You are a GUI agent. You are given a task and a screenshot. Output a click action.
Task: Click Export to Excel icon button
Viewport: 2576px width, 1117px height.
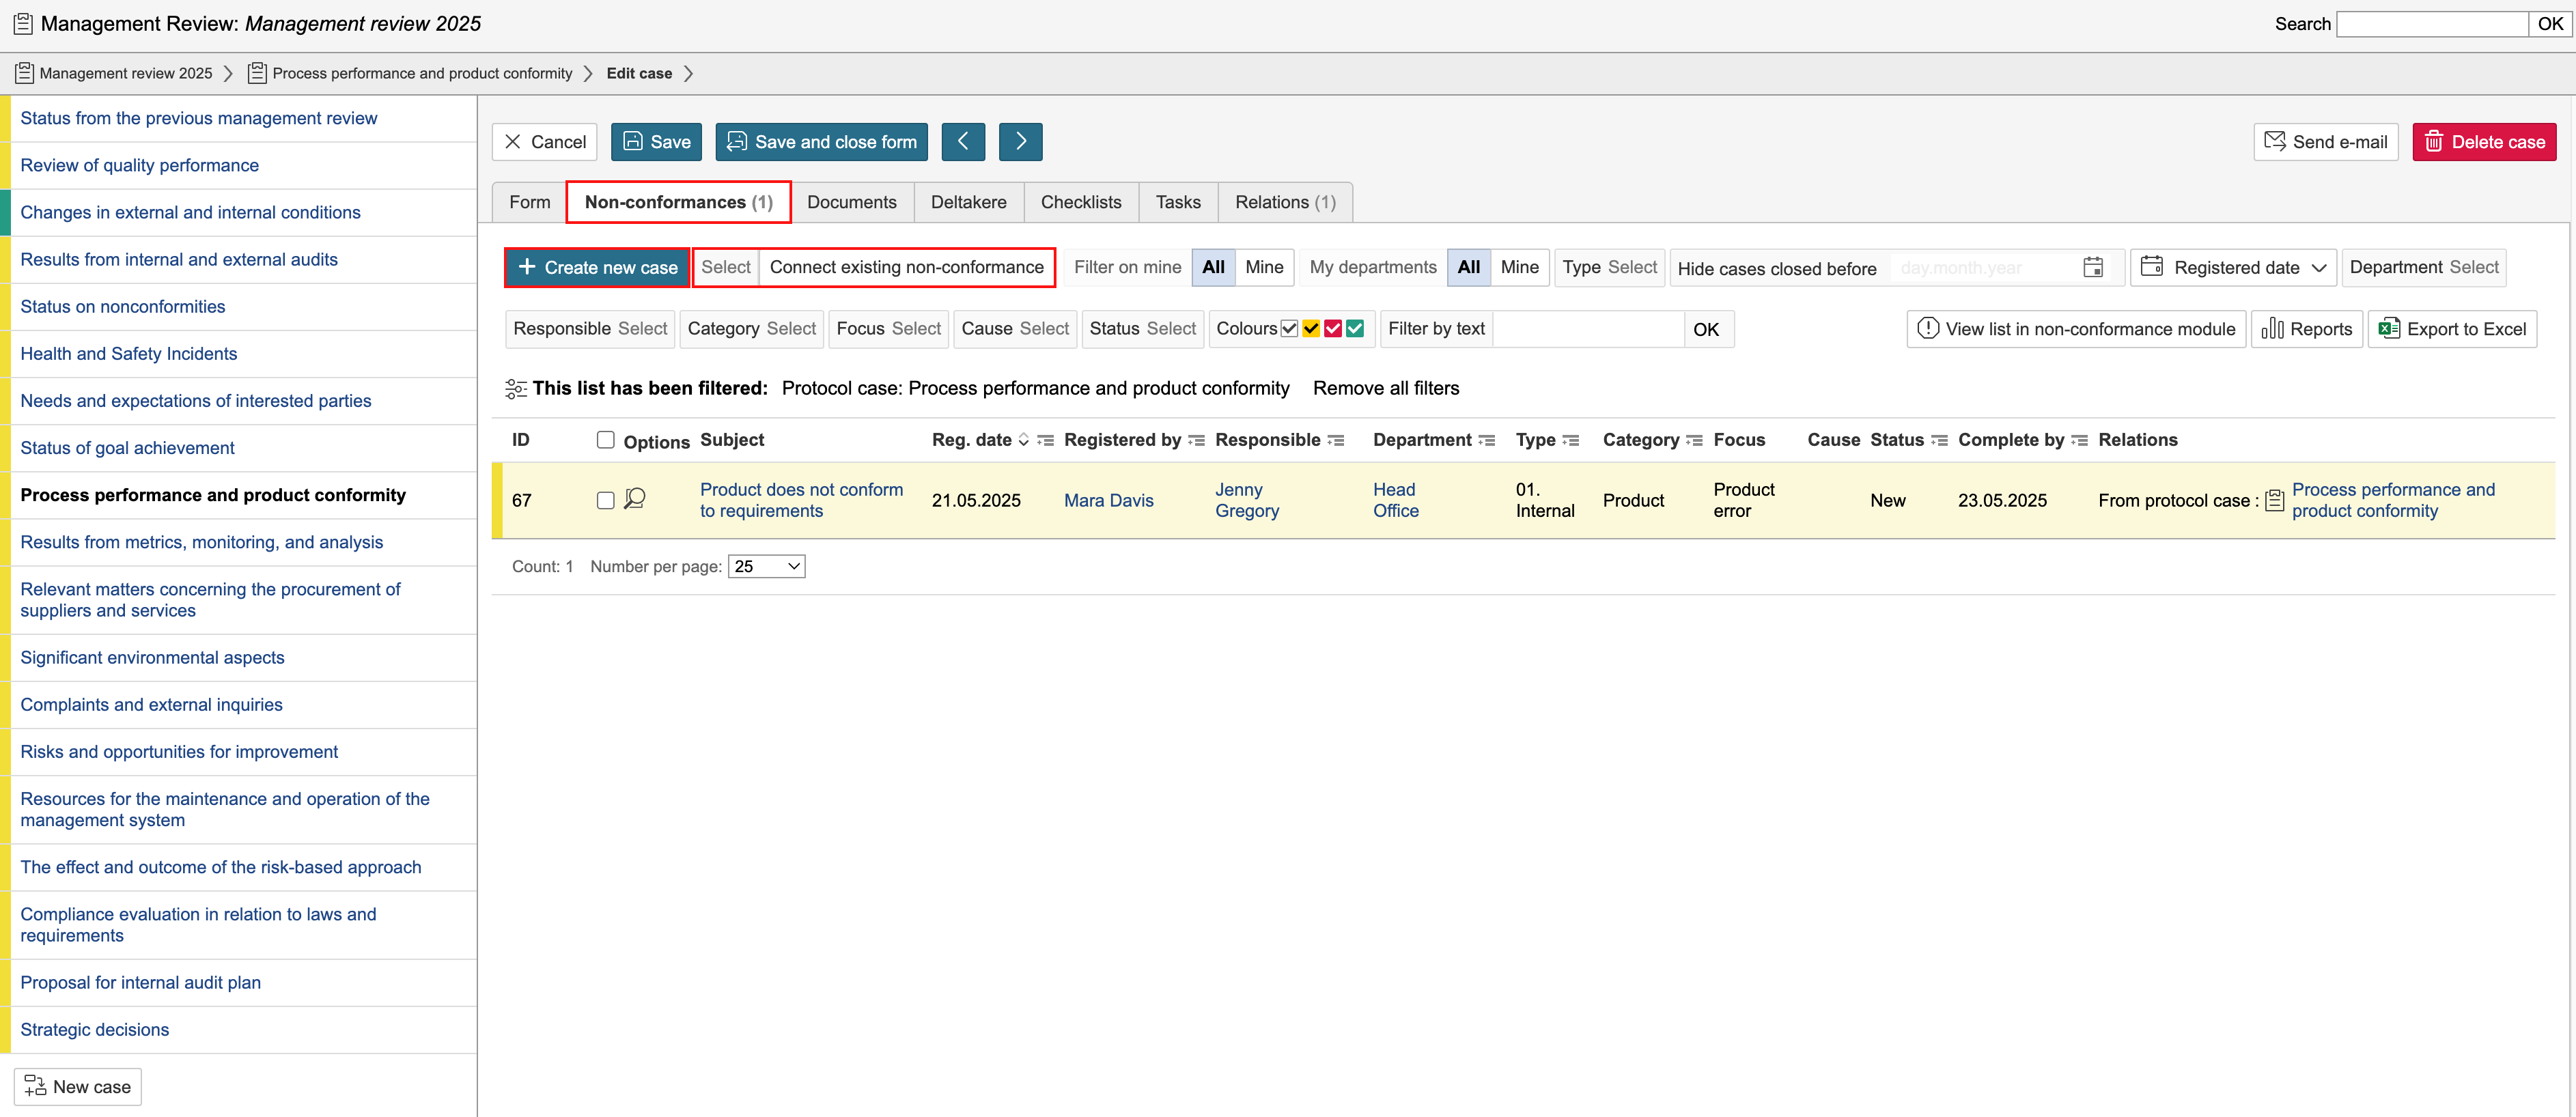2452,329
